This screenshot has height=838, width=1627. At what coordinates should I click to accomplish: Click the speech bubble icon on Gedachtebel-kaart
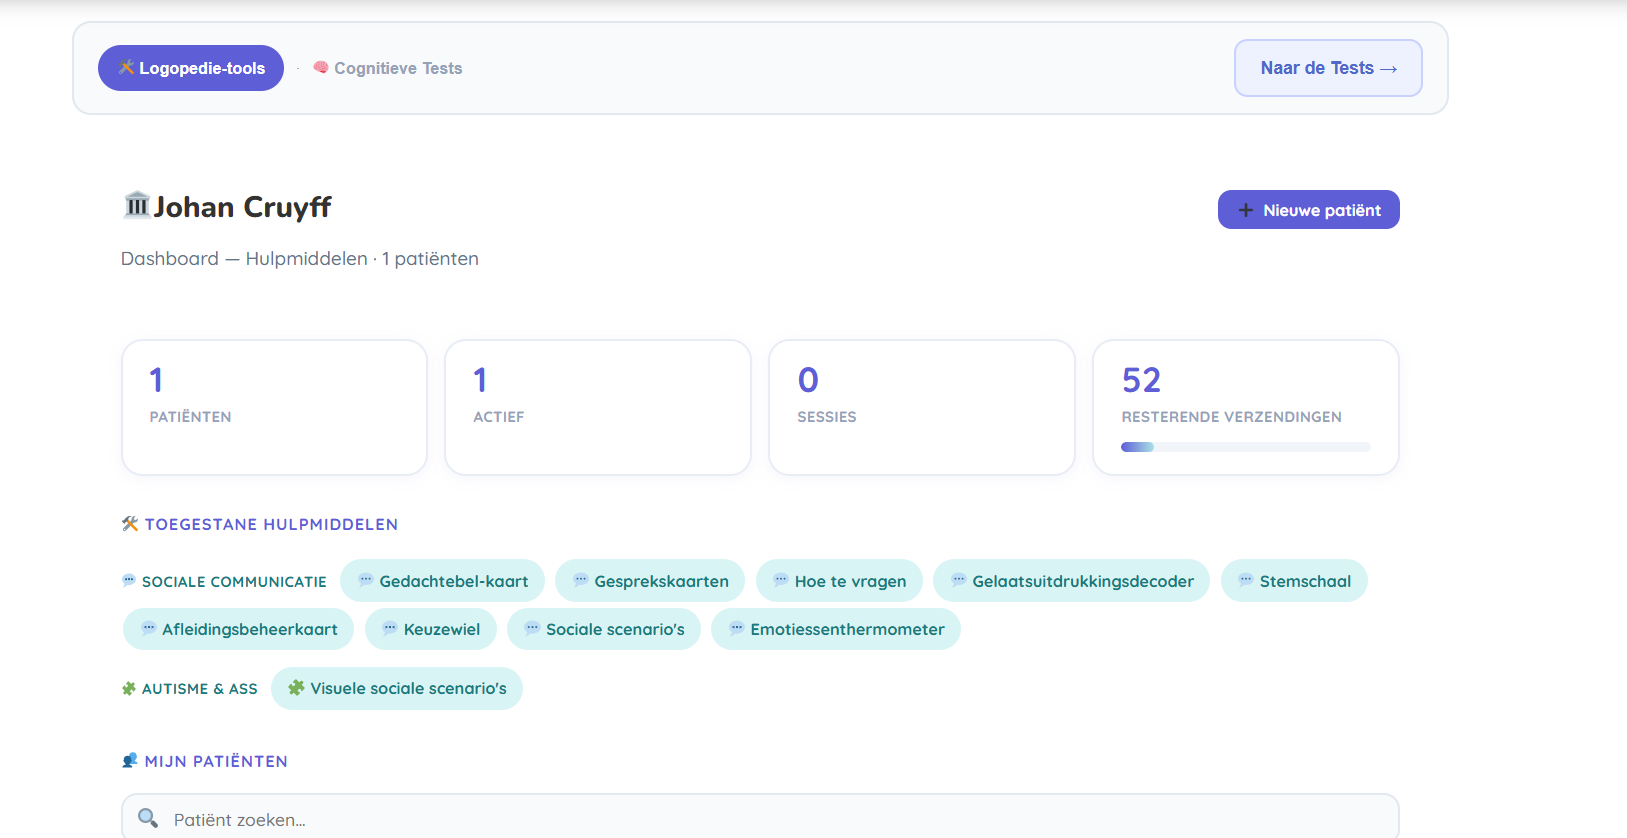(x=366, y=580)
